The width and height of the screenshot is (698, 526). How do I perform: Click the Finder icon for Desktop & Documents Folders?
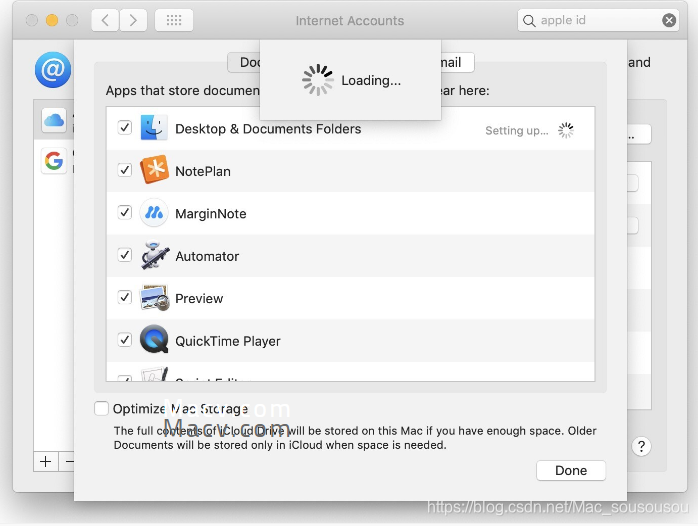pyautogui.click(x=154, y=128)
